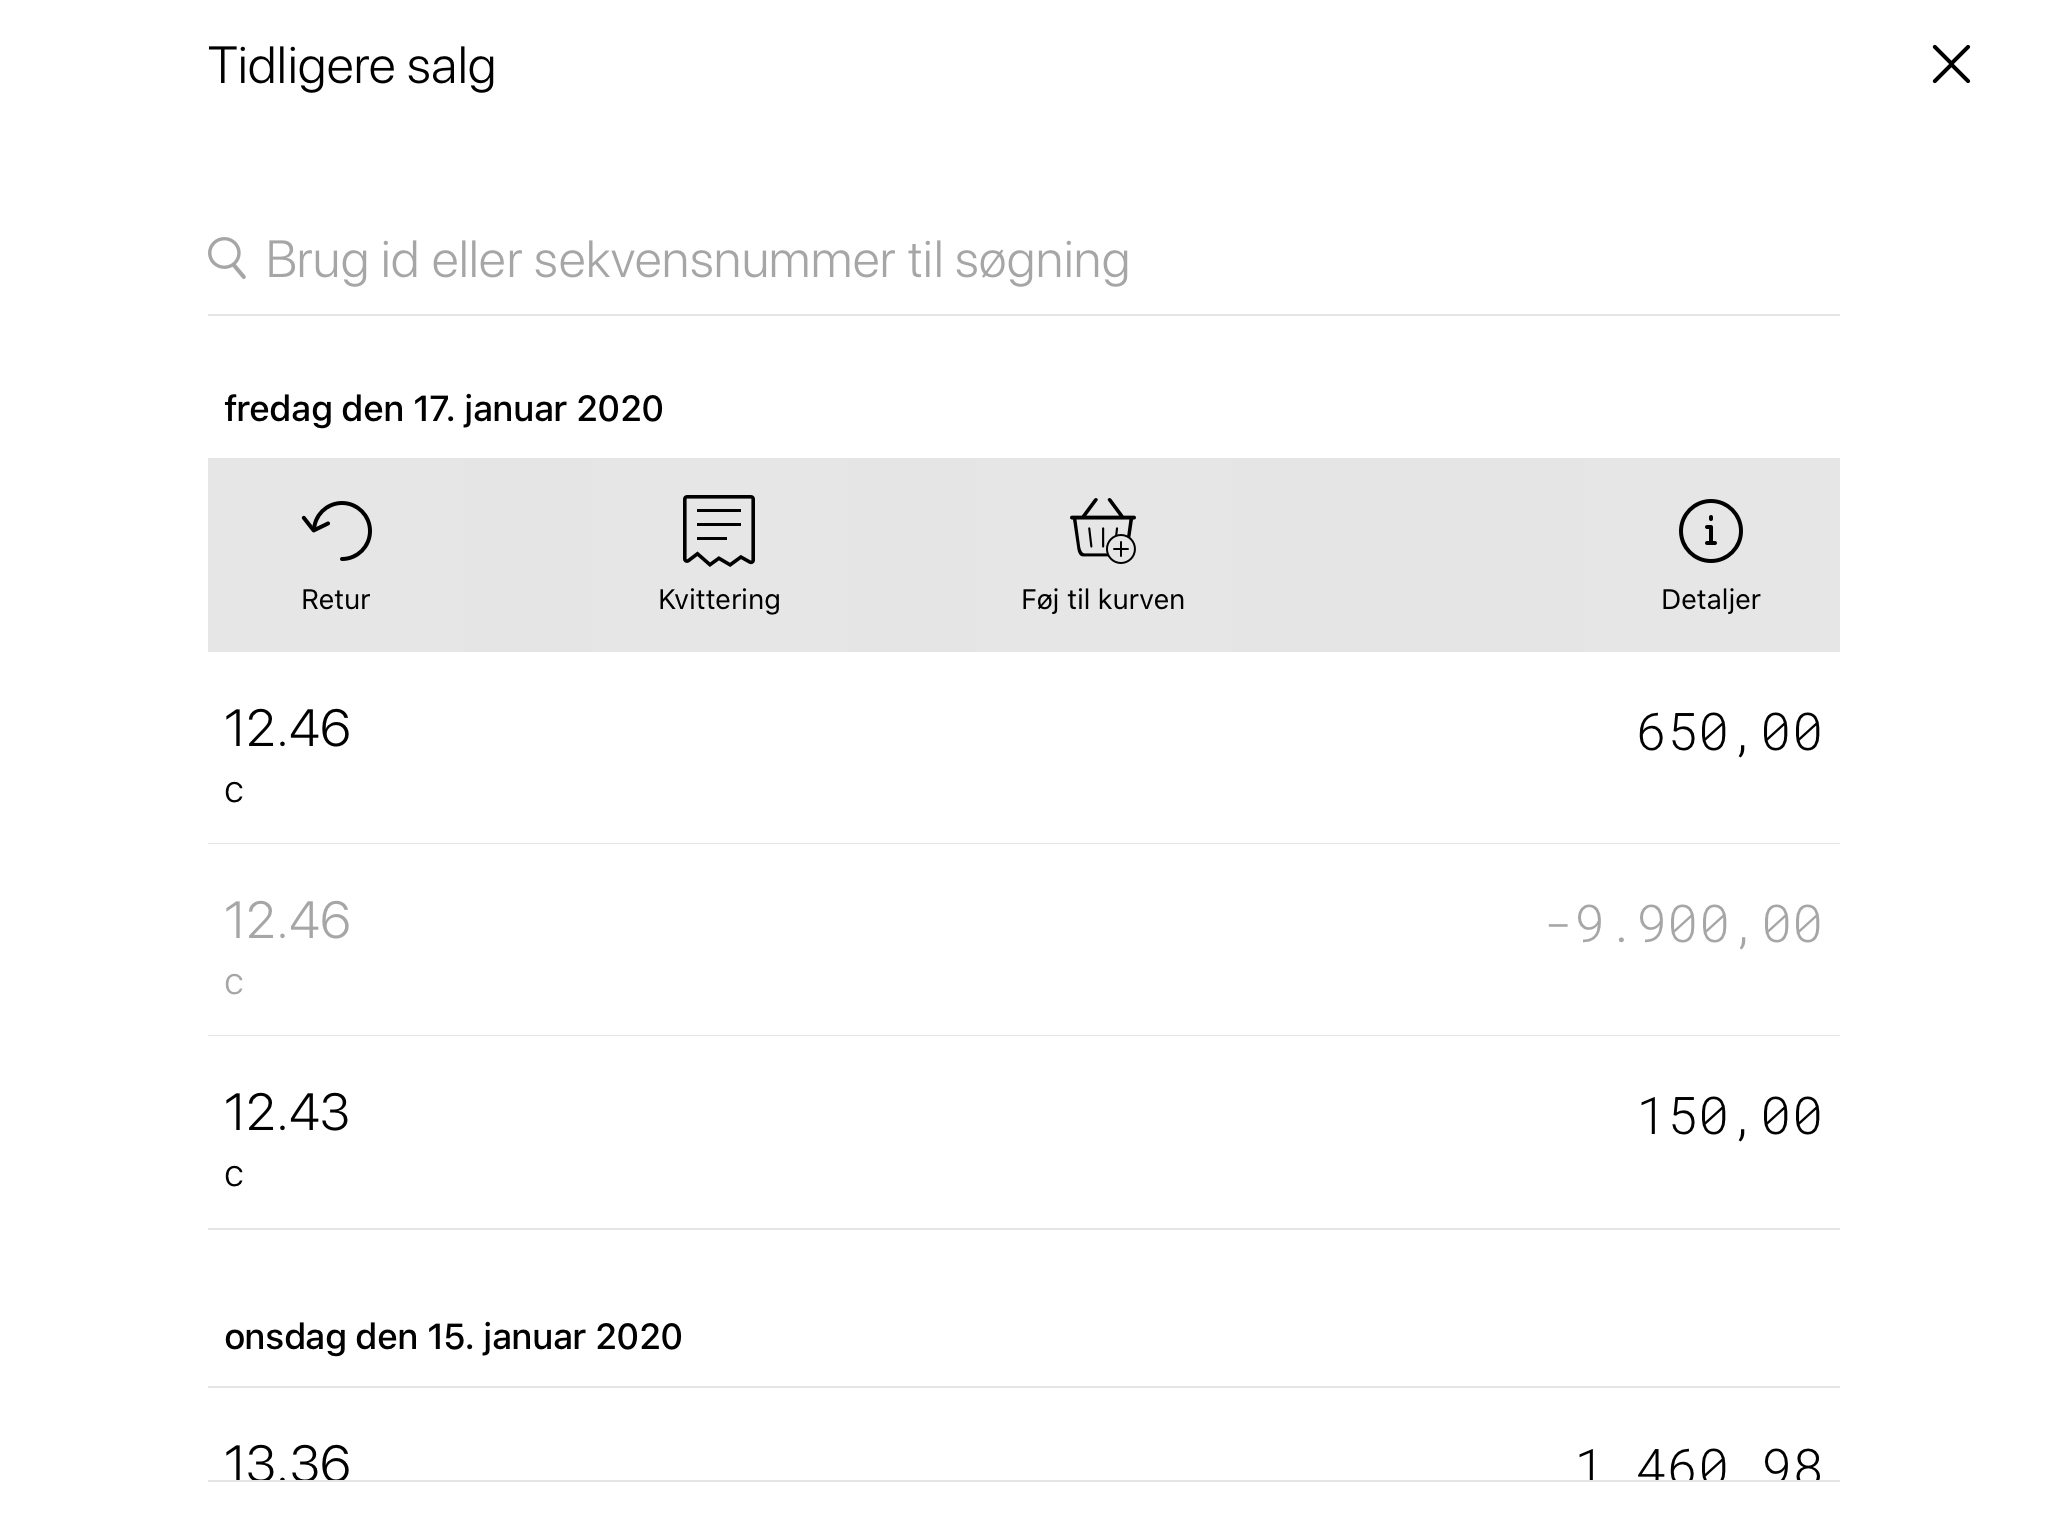Focus the id or sekvensnummer search field
The width and height of the screenshot is (2048, 1536).
[1000, 260]
